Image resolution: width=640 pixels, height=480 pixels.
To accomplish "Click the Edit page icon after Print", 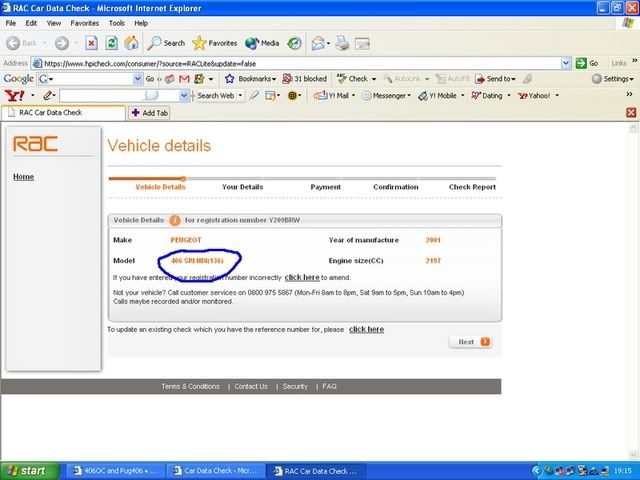I will tap(362, 43).
